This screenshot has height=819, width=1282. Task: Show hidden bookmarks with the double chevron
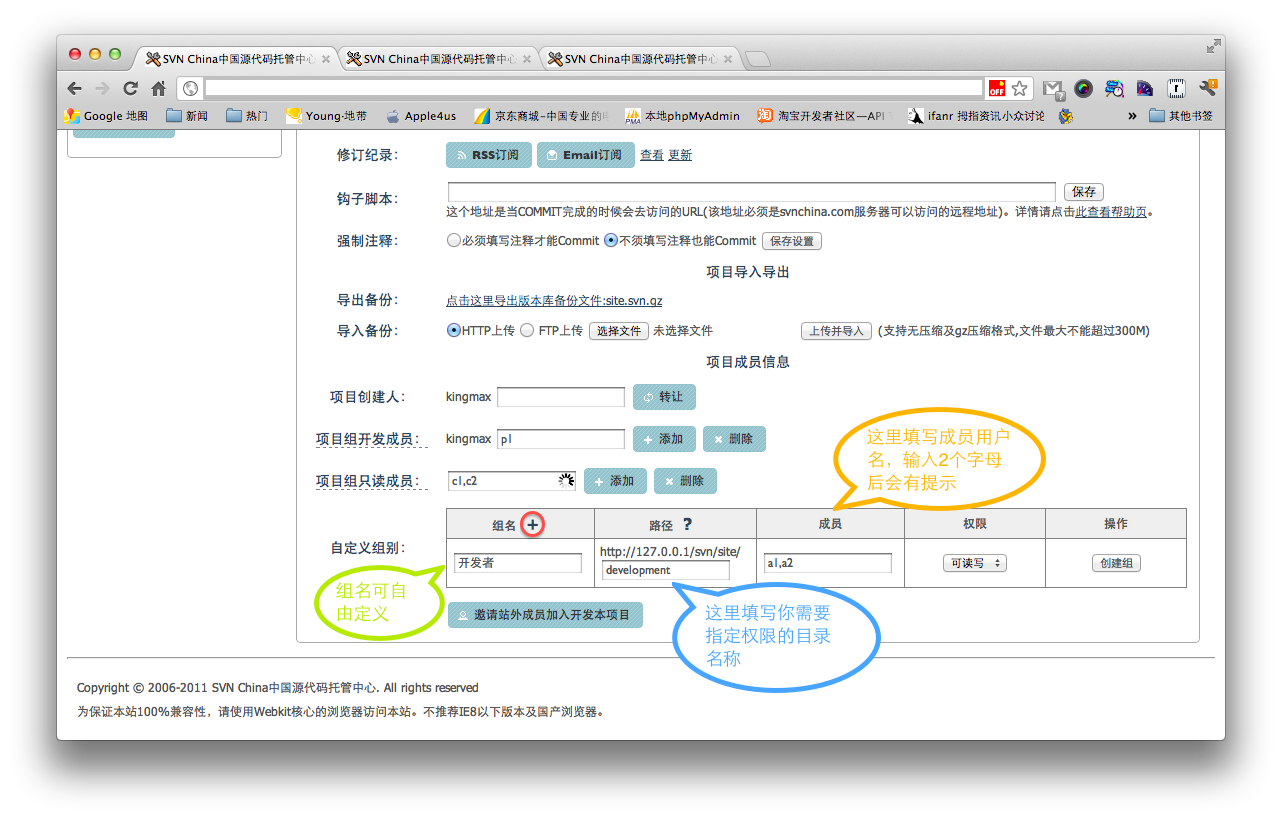click(1132, 116)
